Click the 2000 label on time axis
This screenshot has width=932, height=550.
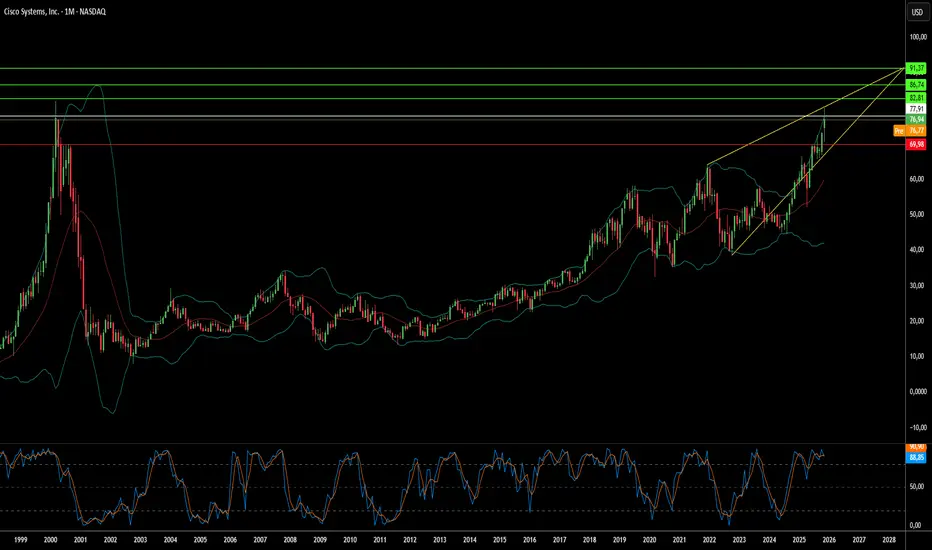(51, 538)
